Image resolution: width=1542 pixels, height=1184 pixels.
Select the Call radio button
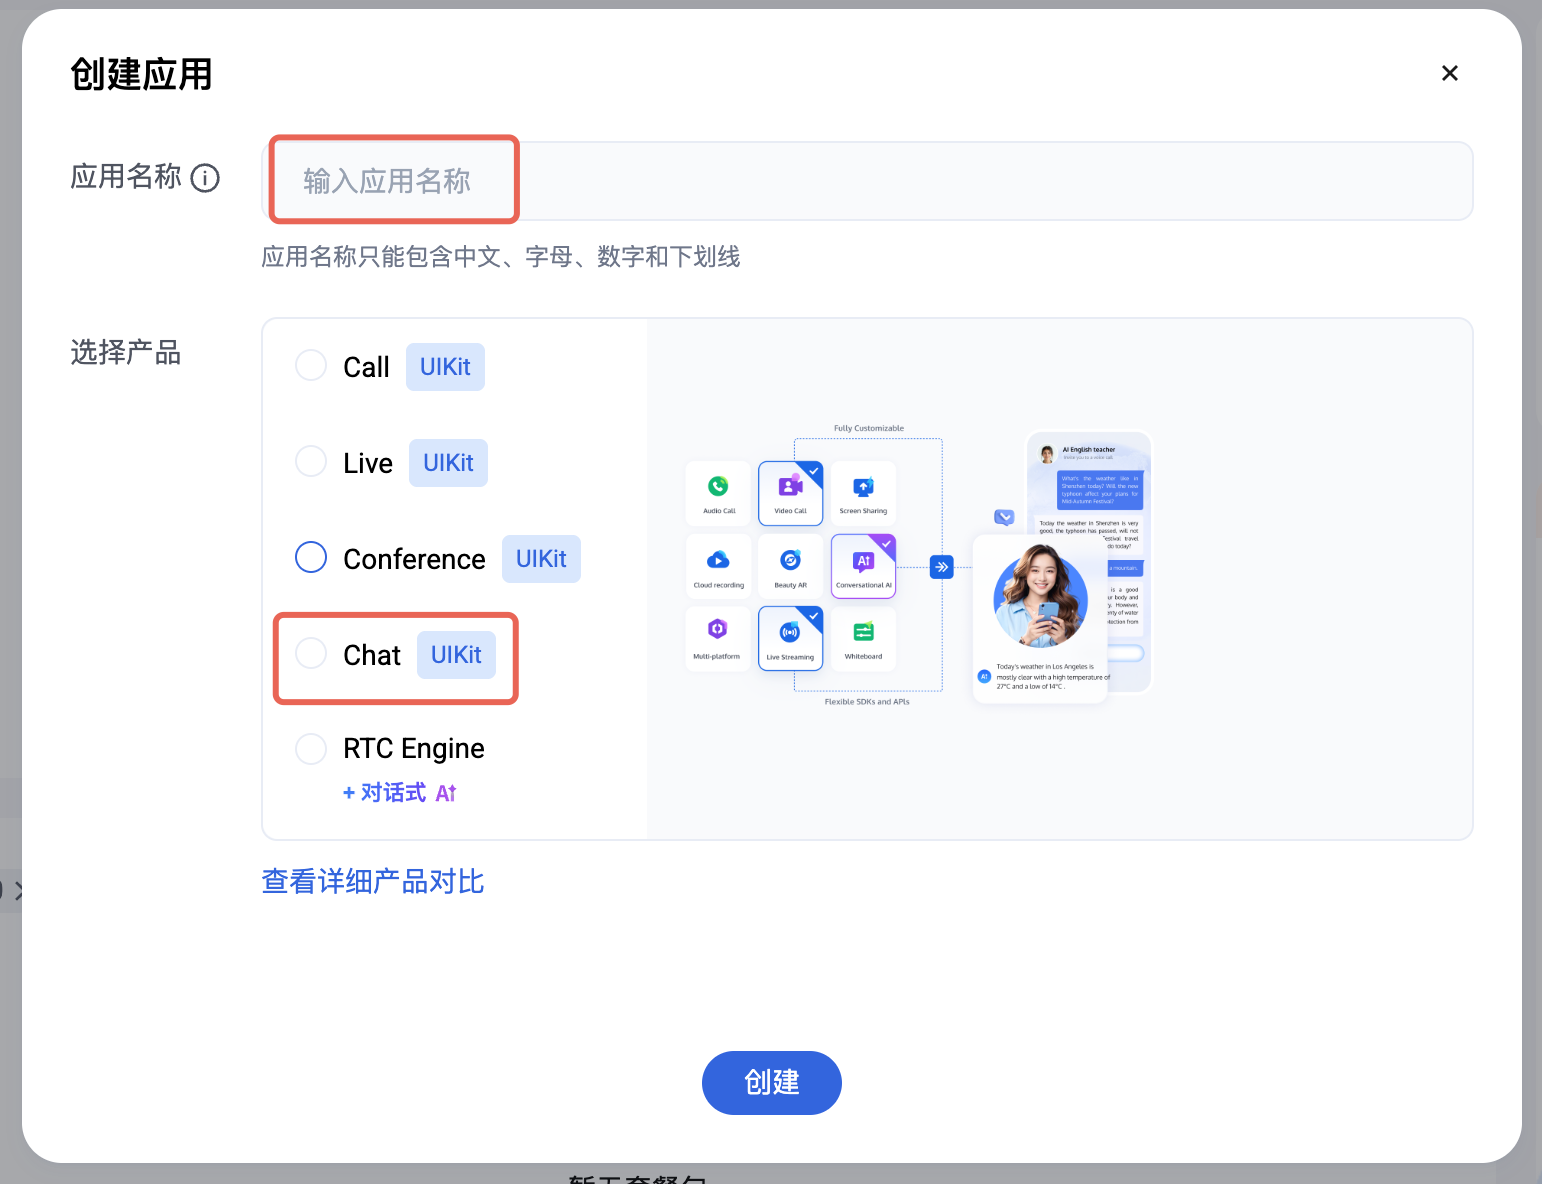click(x=311, y=366)
